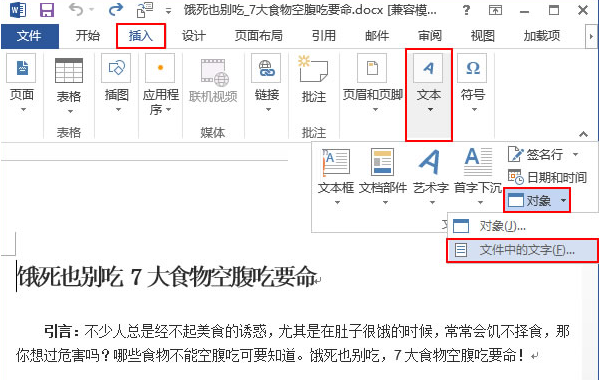
Task: Open the Customize Quick Access Toolbar arrow
Action: coord(168,11)
